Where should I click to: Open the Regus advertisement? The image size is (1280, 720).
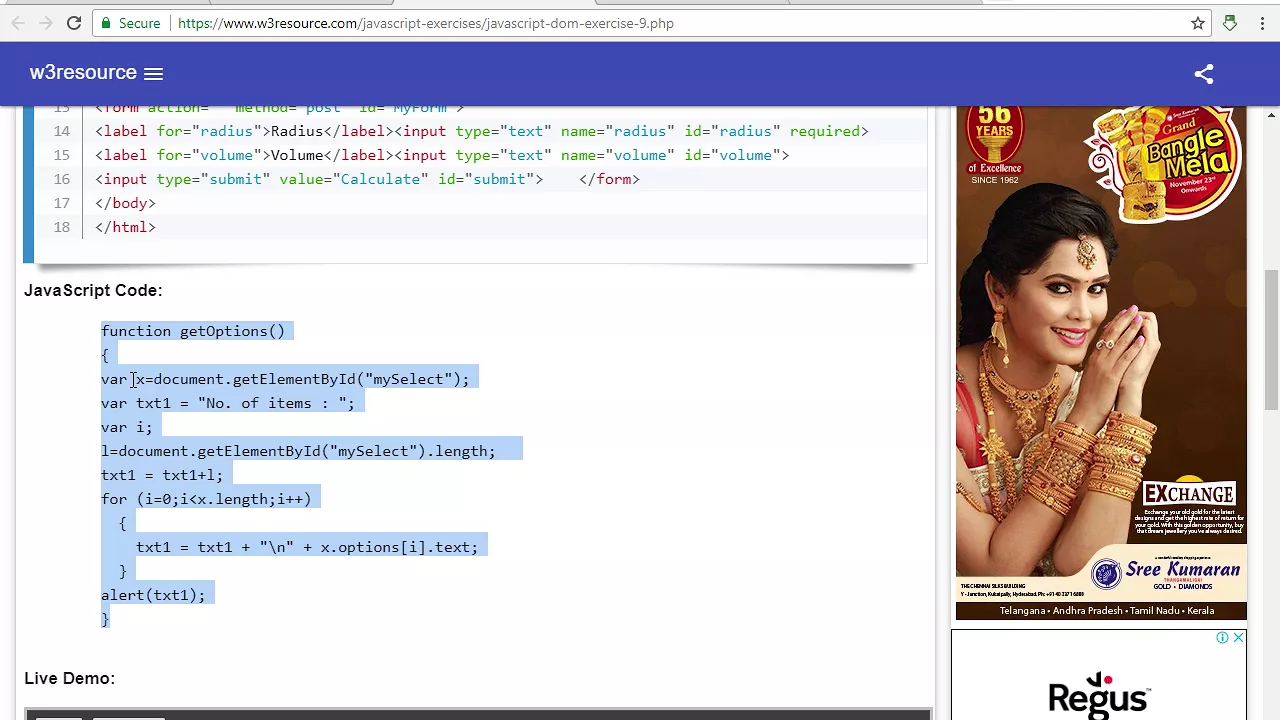1099,675
